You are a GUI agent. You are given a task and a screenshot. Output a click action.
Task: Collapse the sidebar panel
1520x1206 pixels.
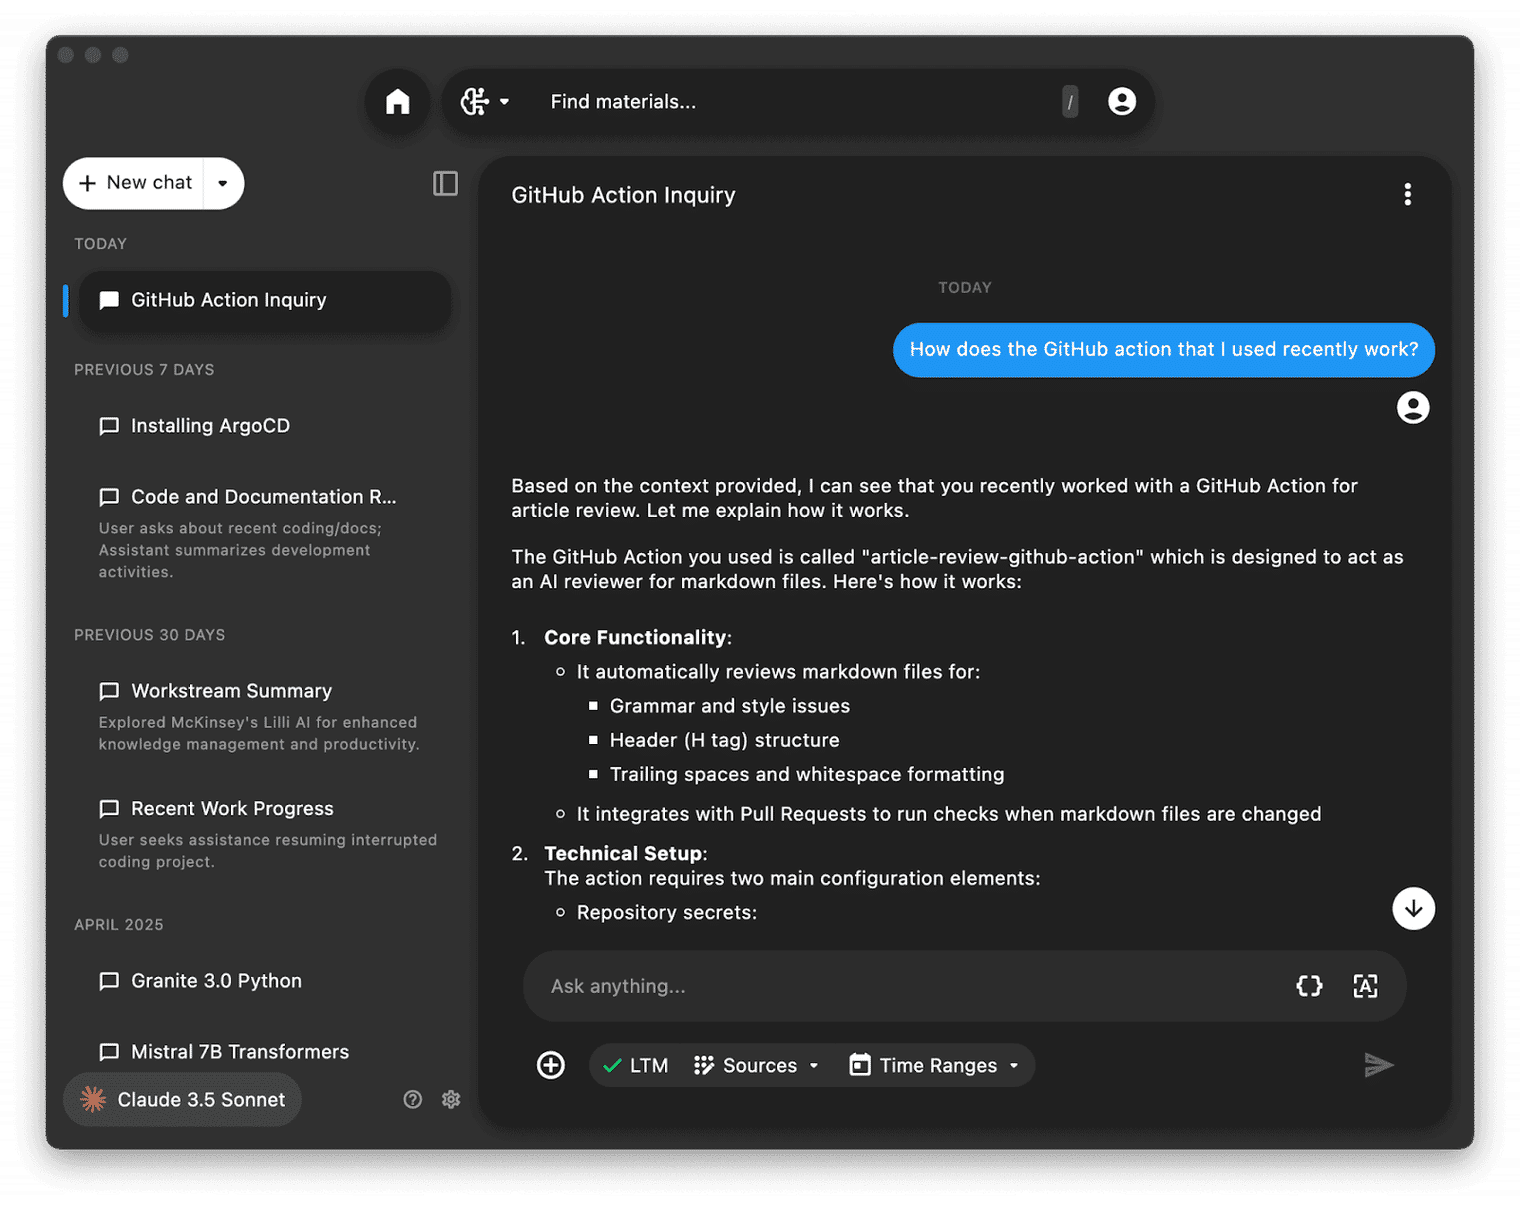(445, 183)
